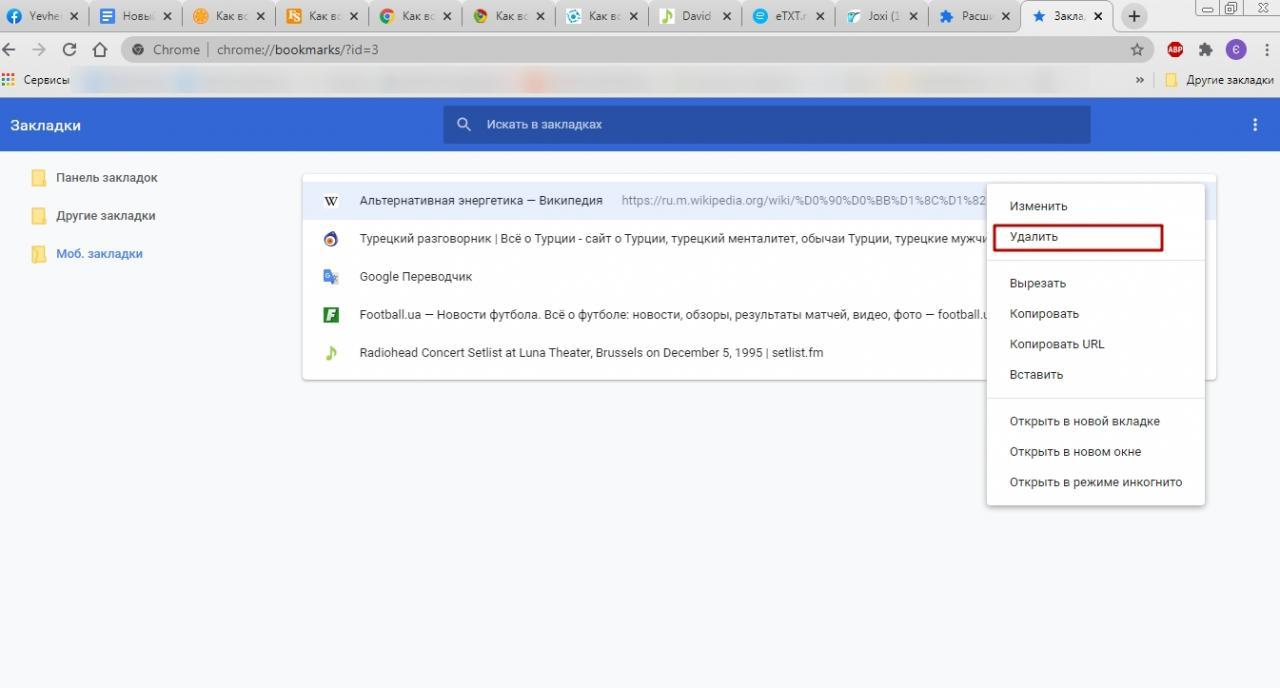Click the browser back arrow
The height and width of the screenshot is (688, 1280).
pos(9,50)
